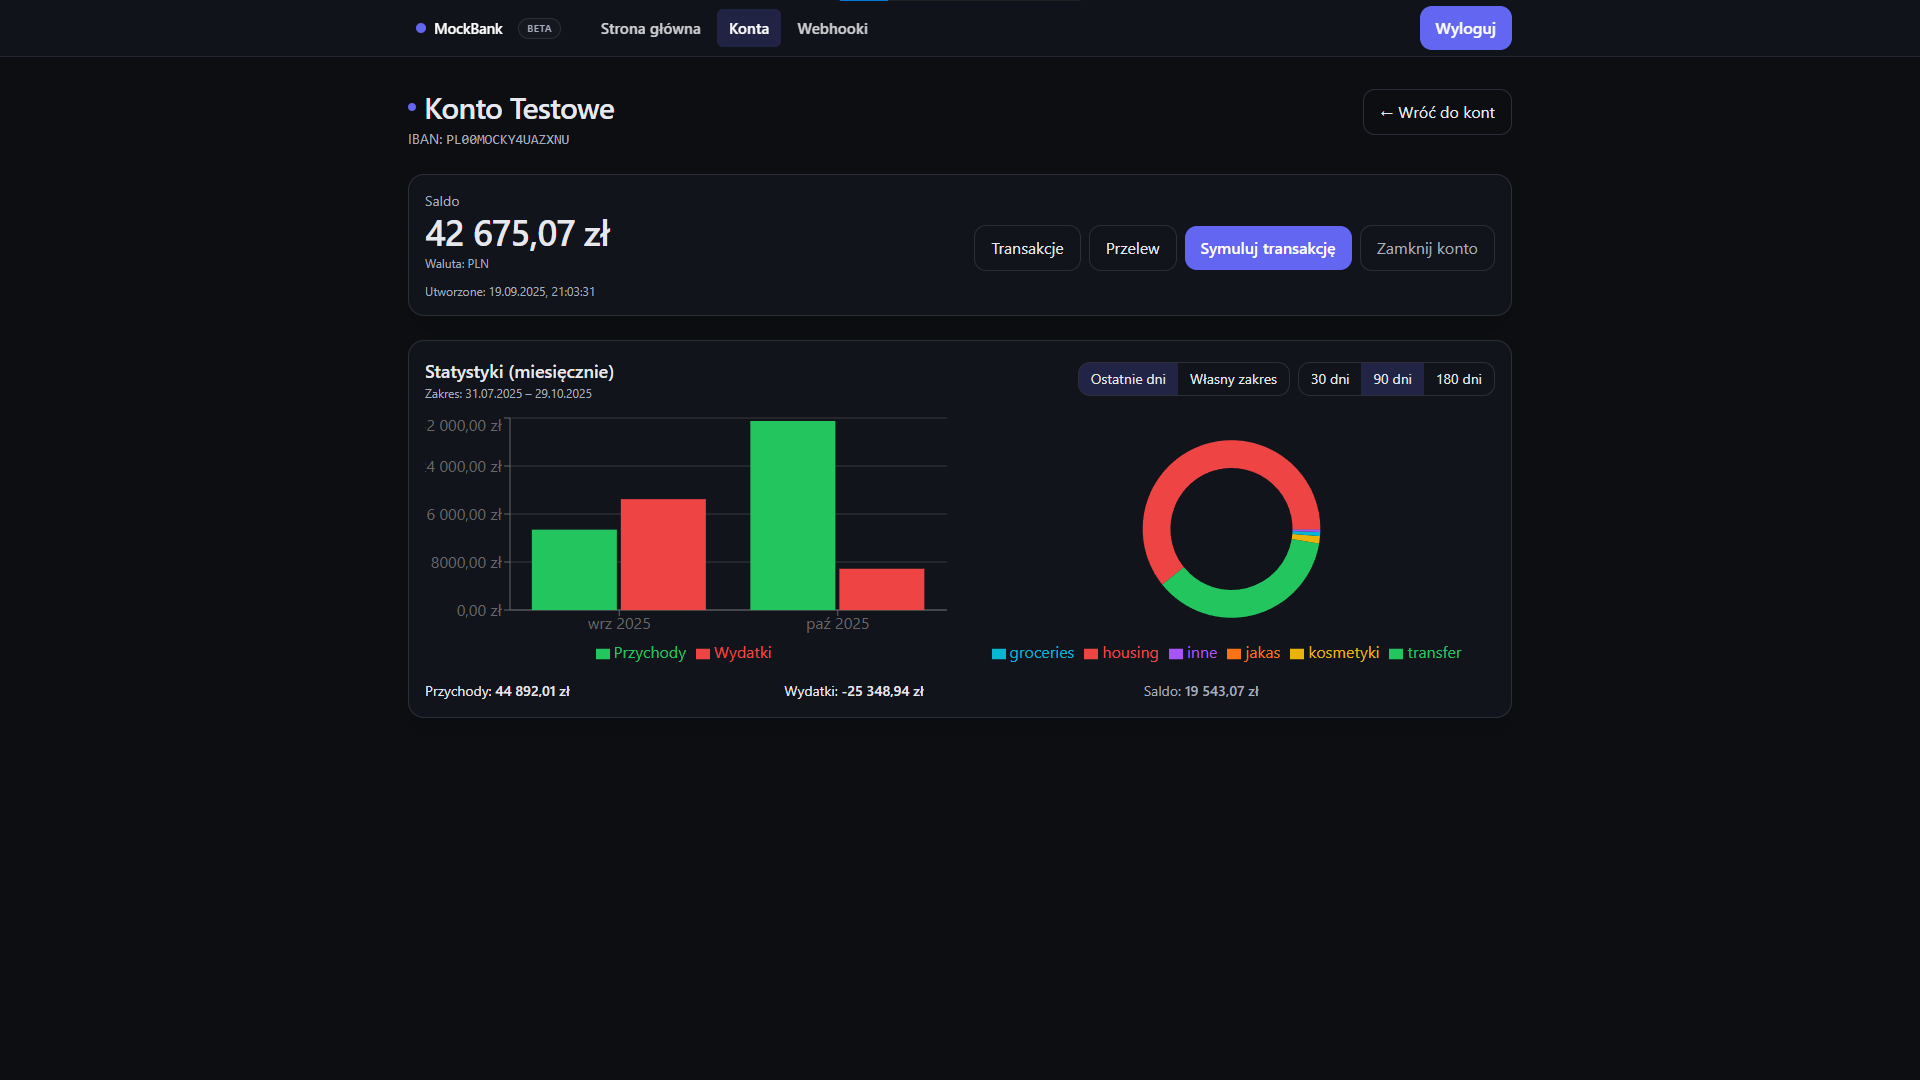Open the Strona główna page
The width and height of the screenshot is (1920, 1080).
click(650, 28)
